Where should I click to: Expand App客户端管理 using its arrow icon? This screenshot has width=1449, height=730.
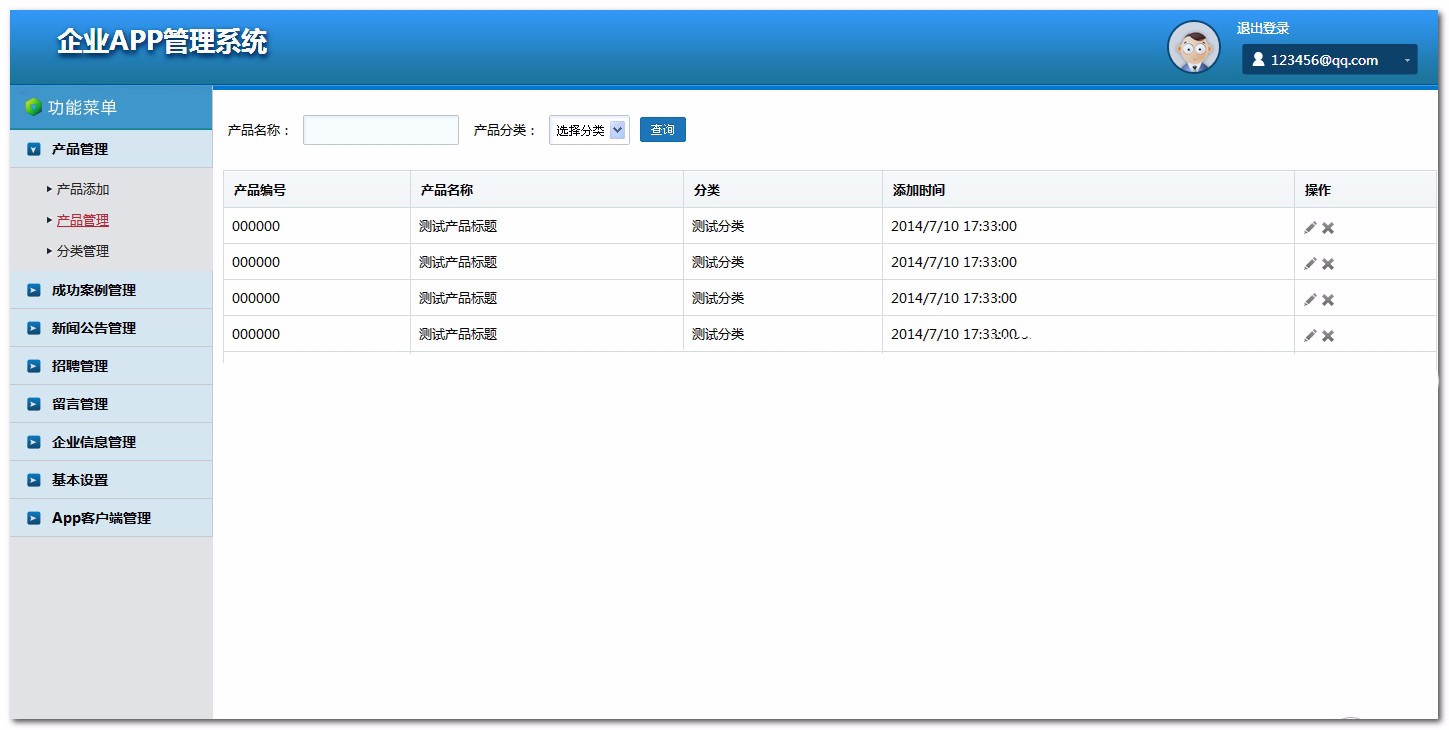point(34,518)
